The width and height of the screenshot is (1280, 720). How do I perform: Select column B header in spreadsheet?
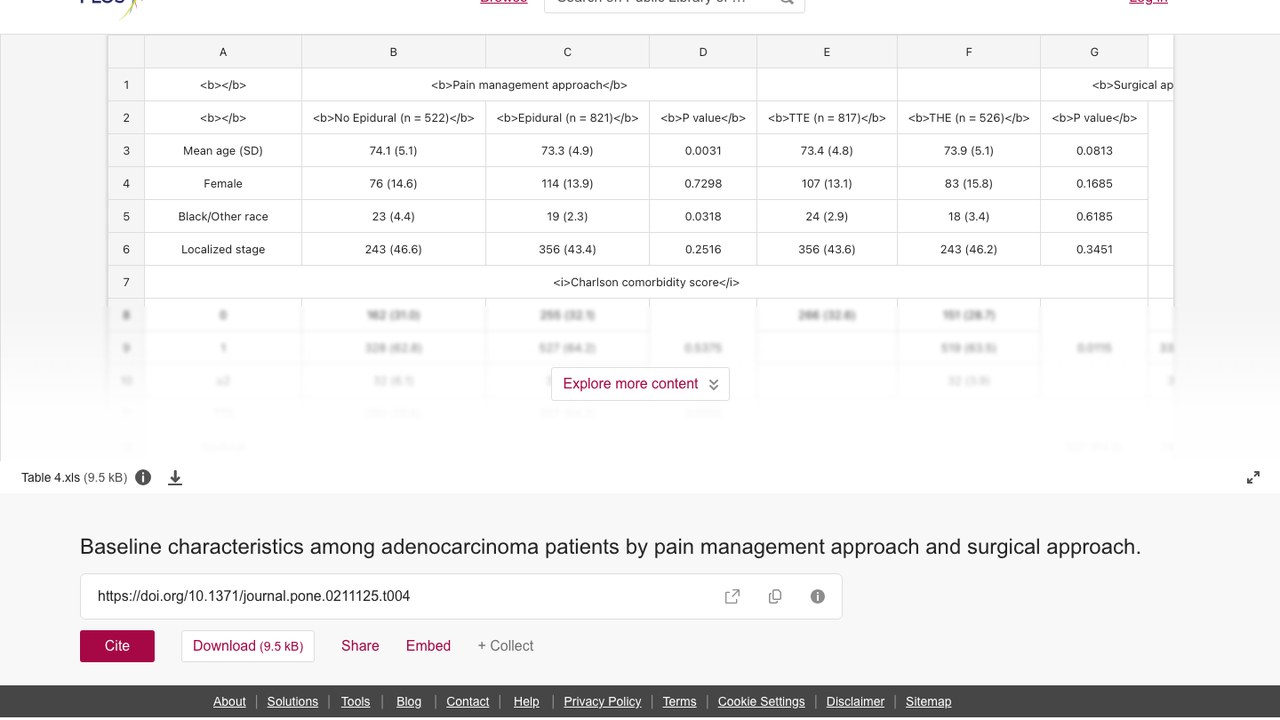point(393,52)
